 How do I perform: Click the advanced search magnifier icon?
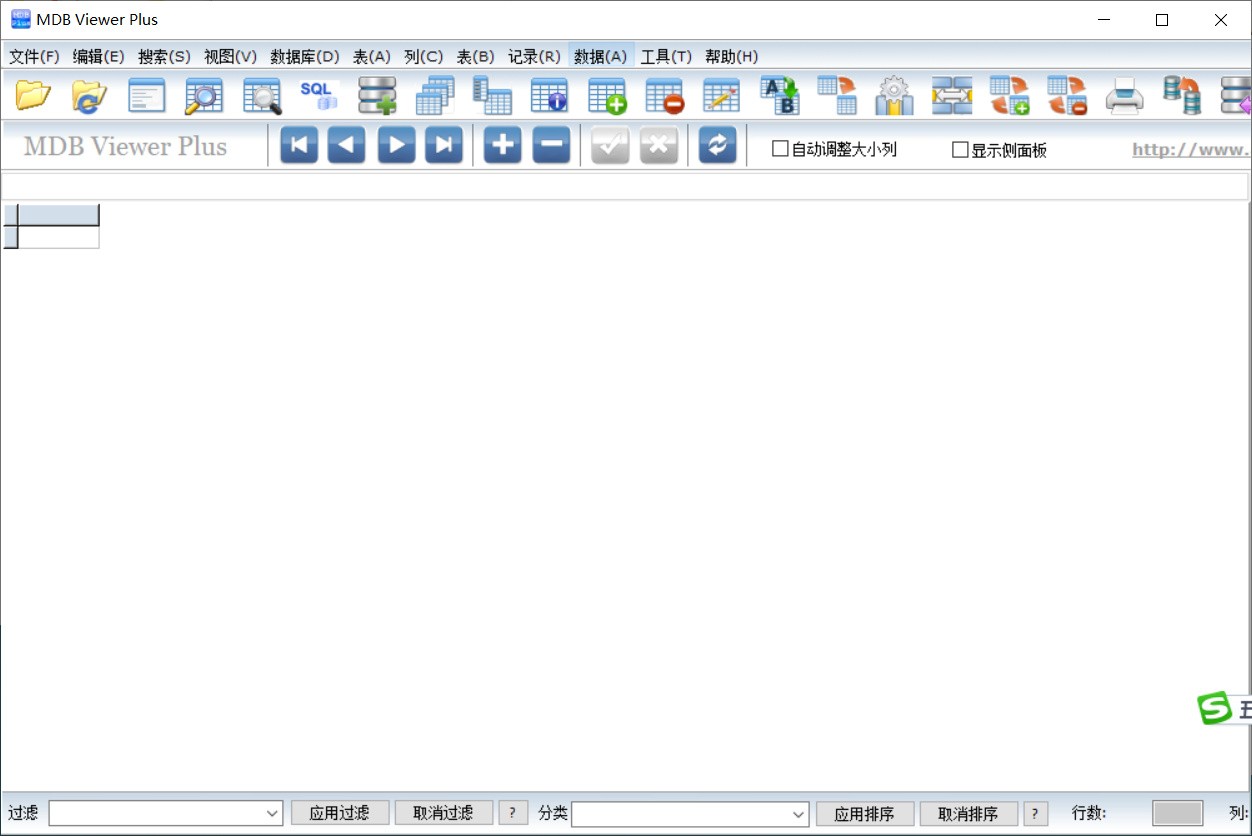pyautogui.click(x=262, y=96)
